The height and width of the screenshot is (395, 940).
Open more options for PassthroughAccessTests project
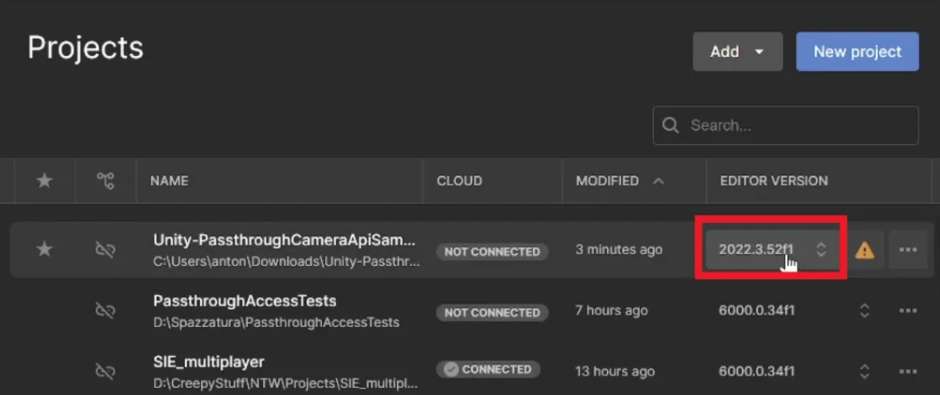908,310
